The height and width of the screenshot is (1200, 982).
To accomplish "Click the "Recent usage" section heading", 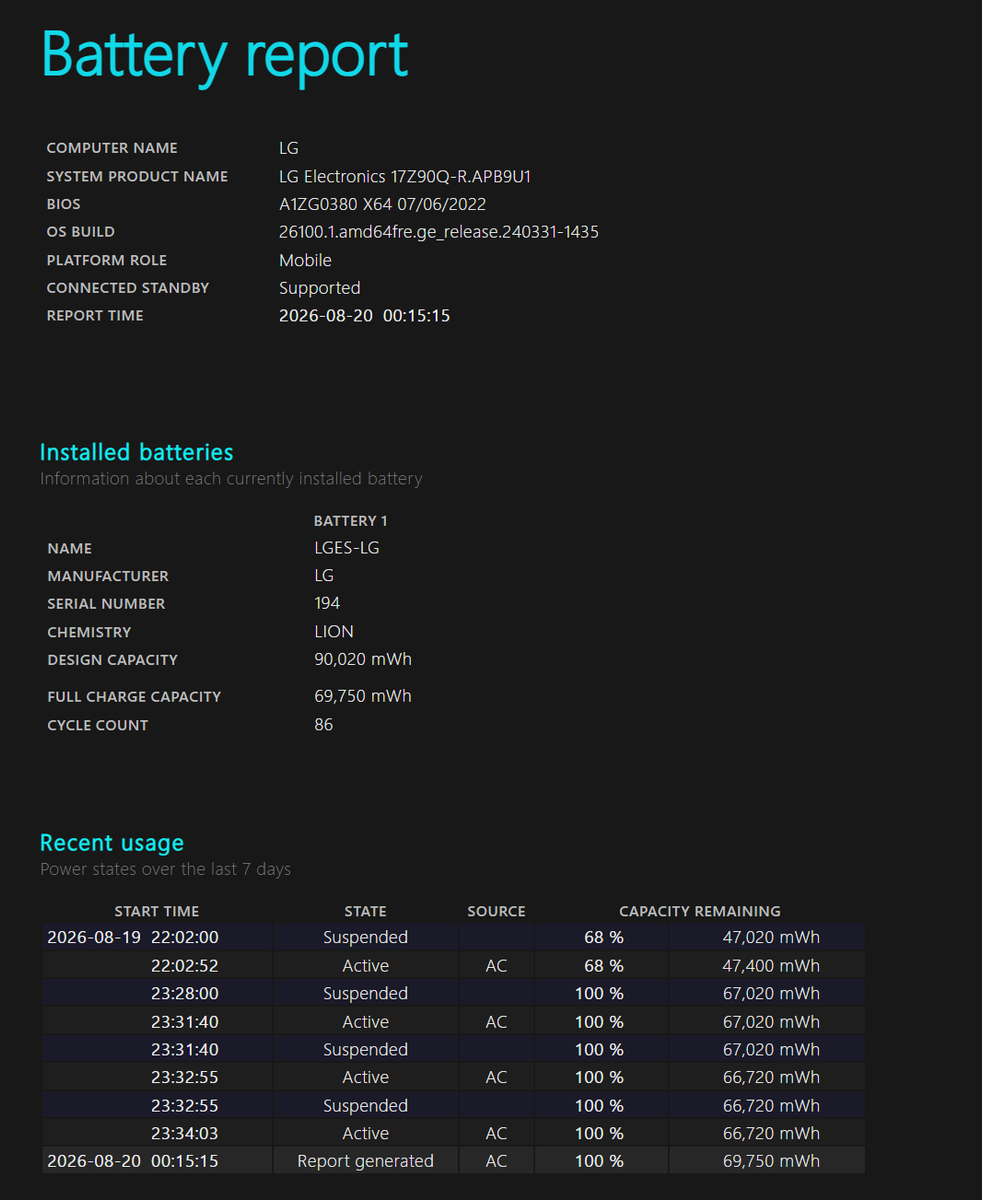I will 112,843.
